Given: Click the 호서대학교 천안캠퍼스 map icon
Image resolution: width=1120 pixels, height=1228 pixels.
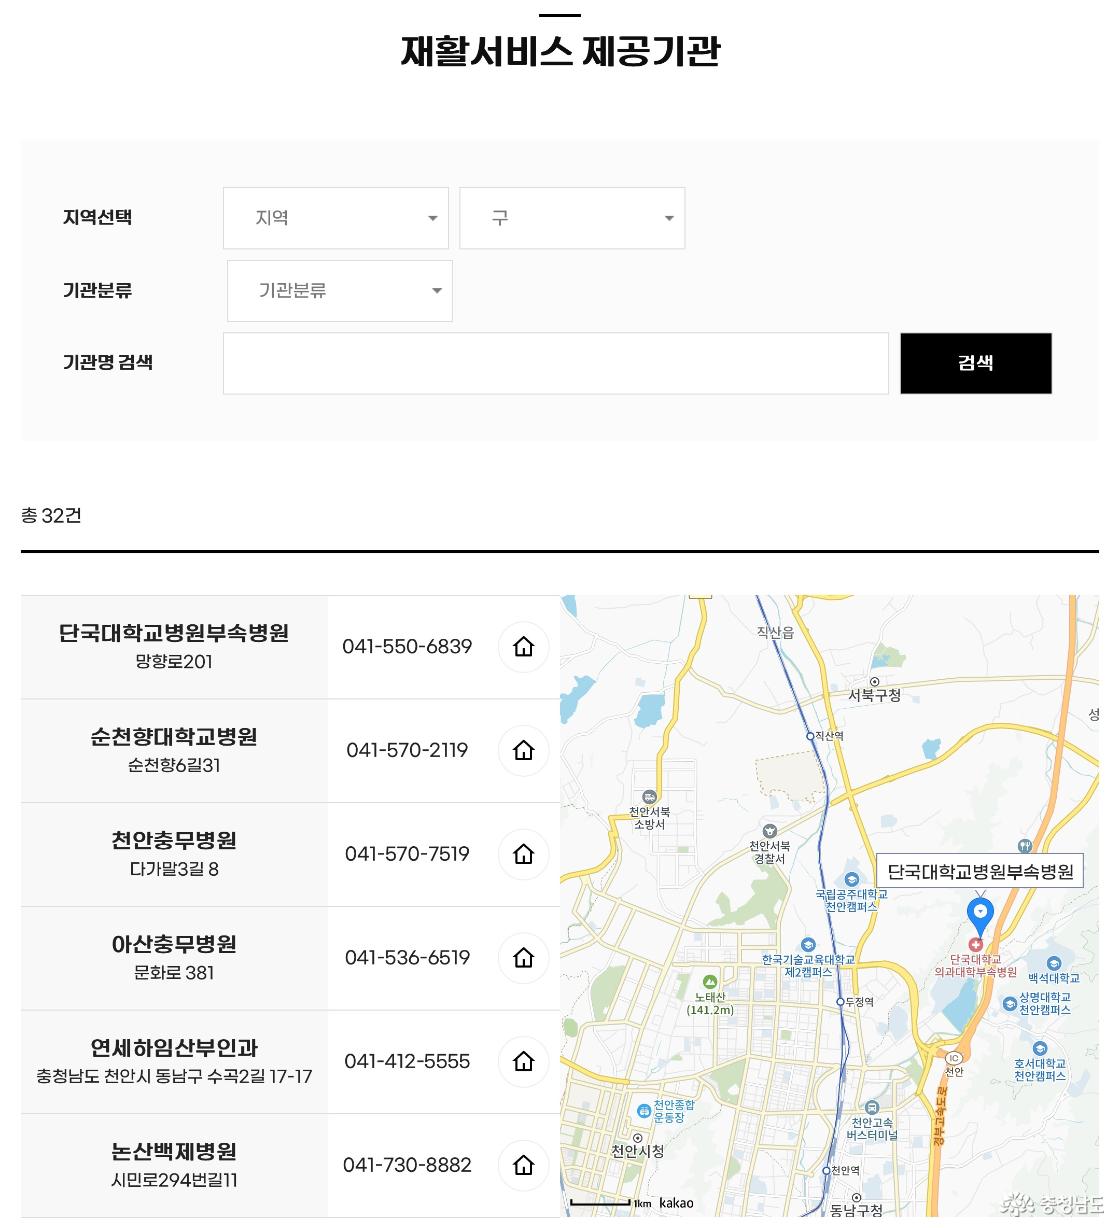Looking at the screenshot, I should (1039, 1048).
